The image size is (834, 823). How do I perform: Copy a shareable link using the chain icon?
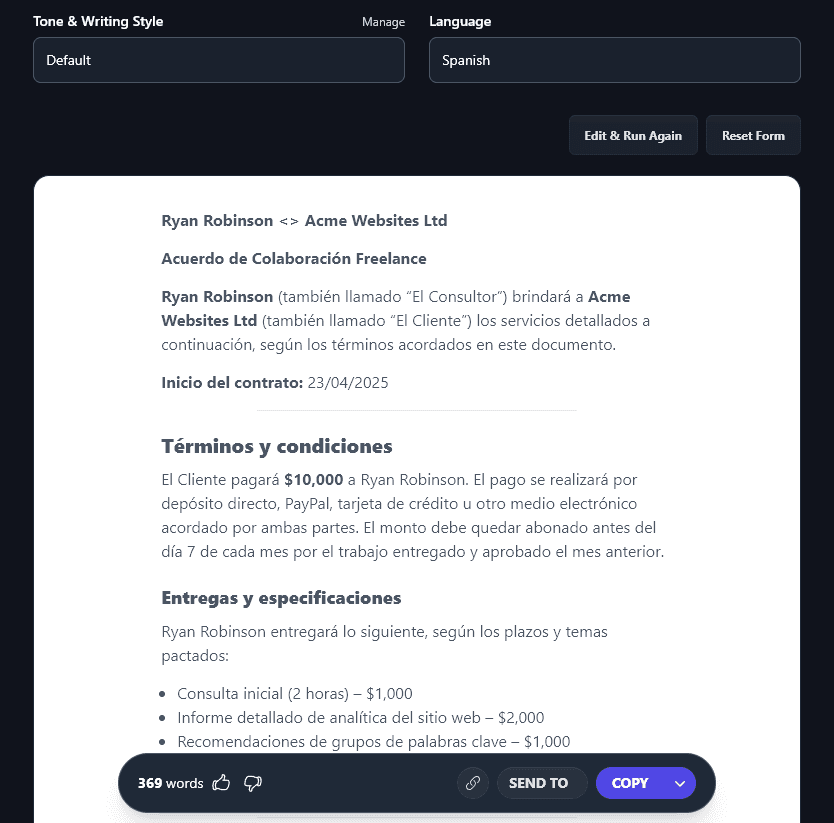point(472,783)
